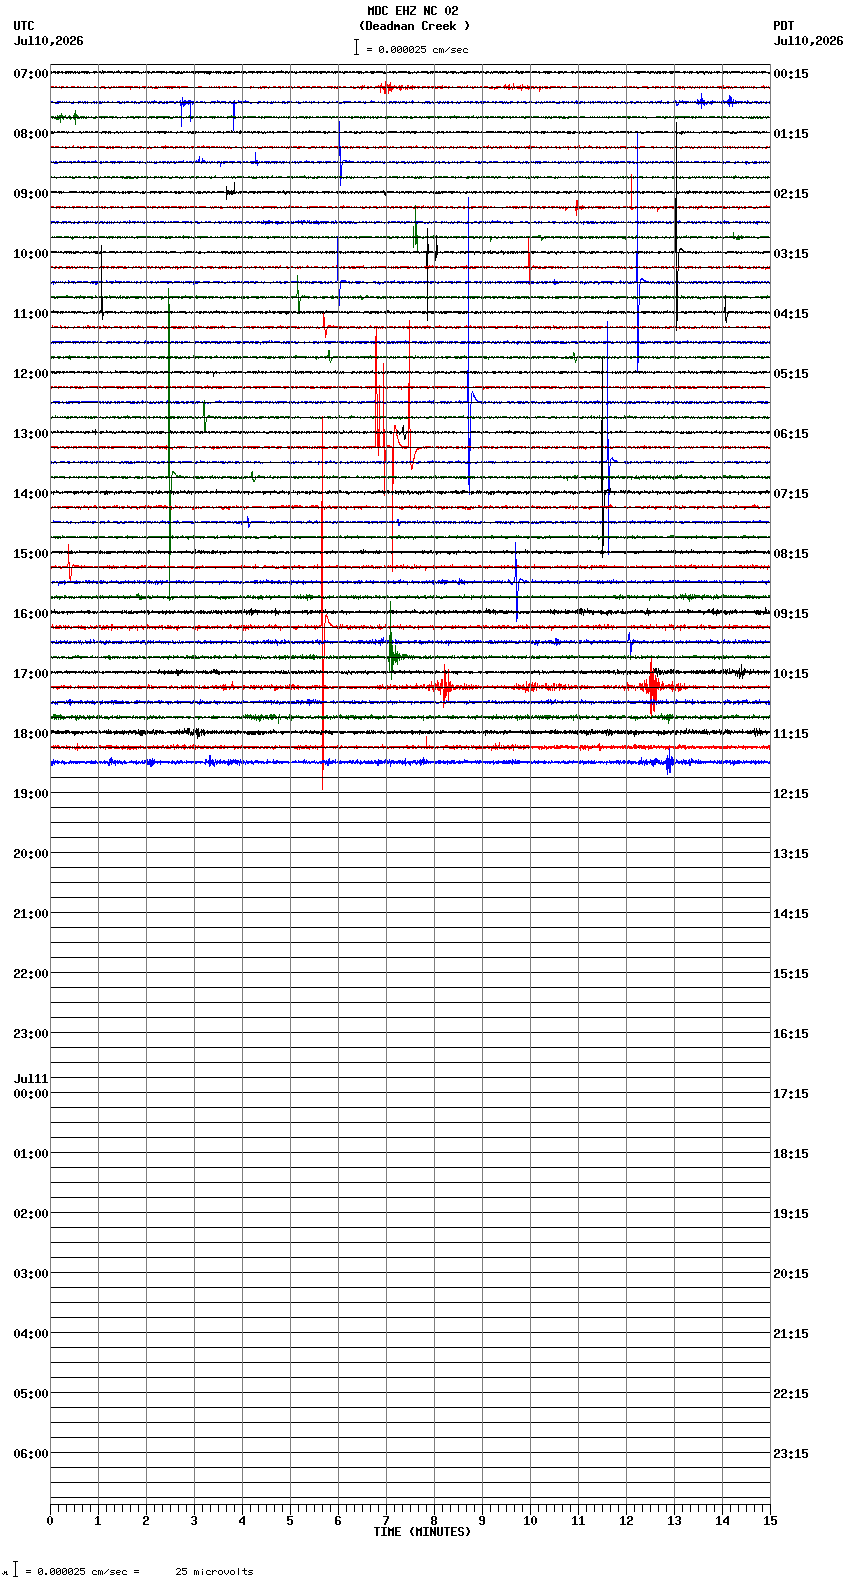Click the minute tick label '5' on the time axis
Screen dimensions: 850x1584
290,1521
